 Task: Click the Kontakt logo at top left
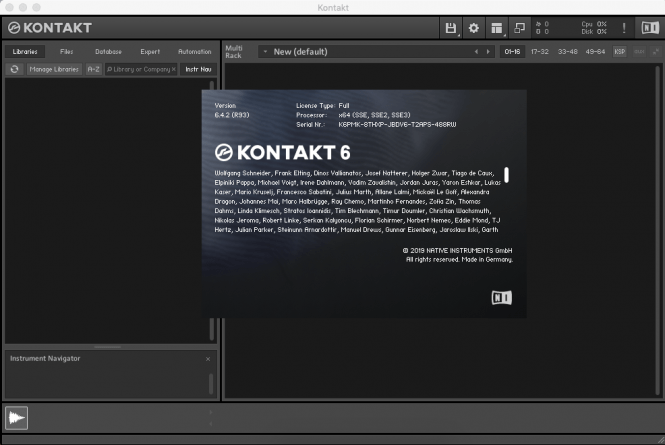tap(50, 28)
